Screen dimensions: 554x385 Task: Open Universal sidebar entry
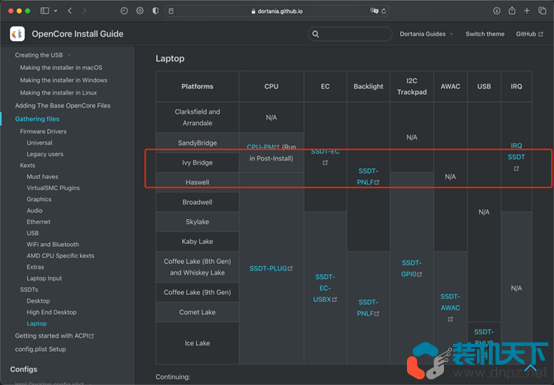[x=40, y=143]
